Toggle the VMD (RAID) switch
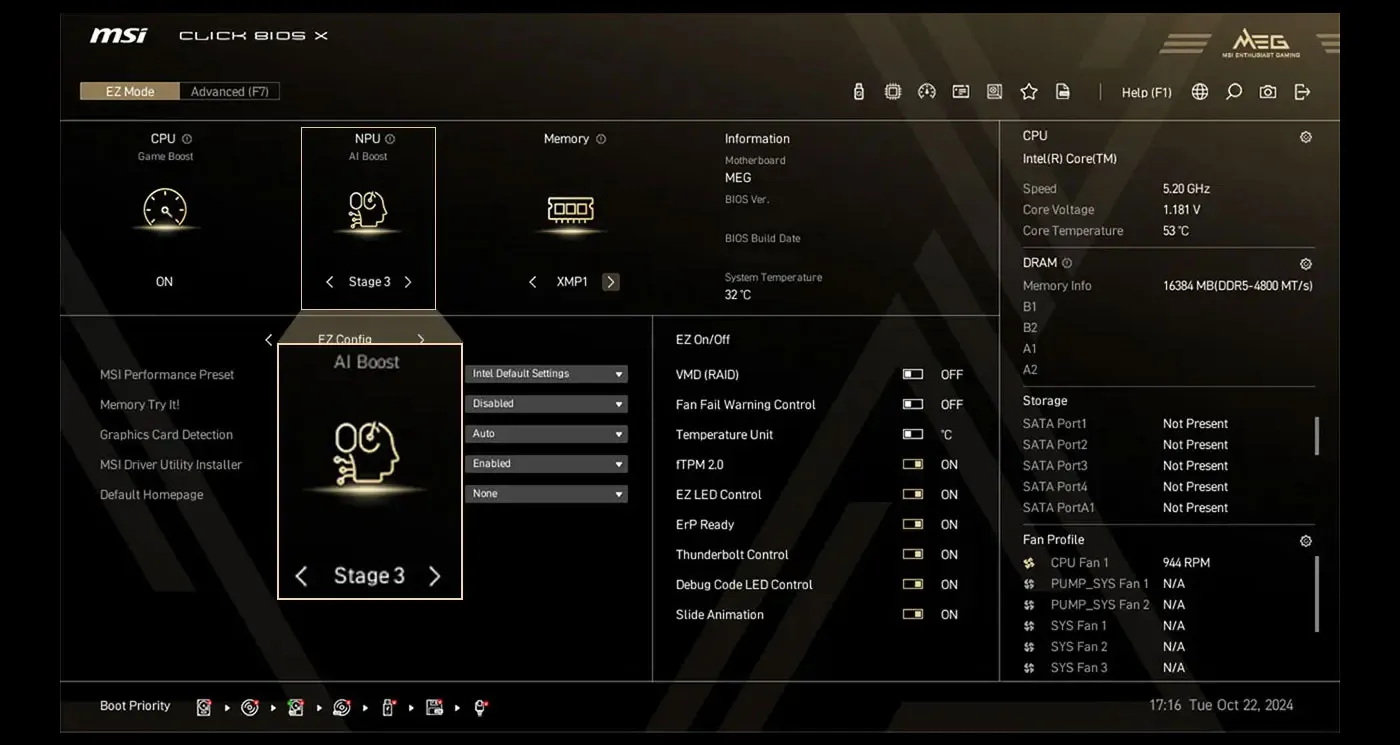 click(x=913, y=375)
